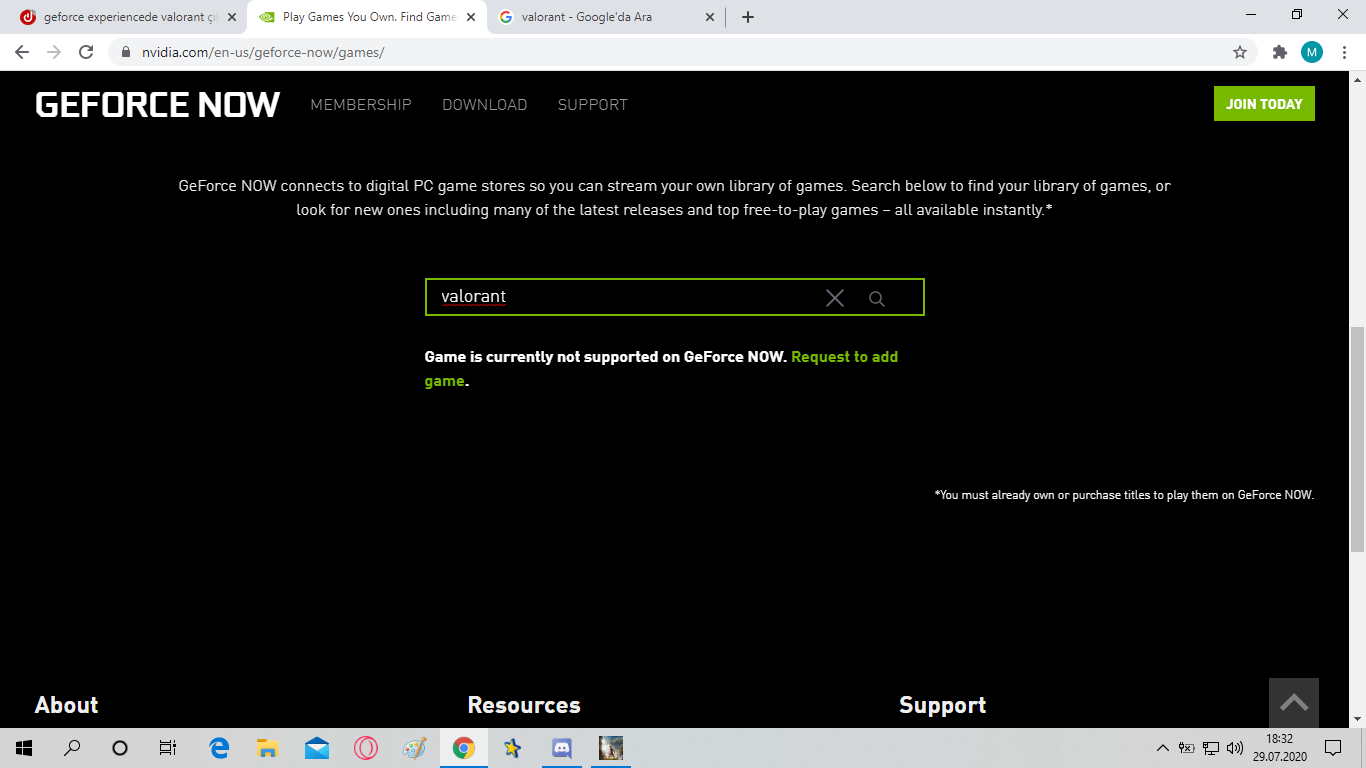Open the volume control in the system tray

(1235, 748)
